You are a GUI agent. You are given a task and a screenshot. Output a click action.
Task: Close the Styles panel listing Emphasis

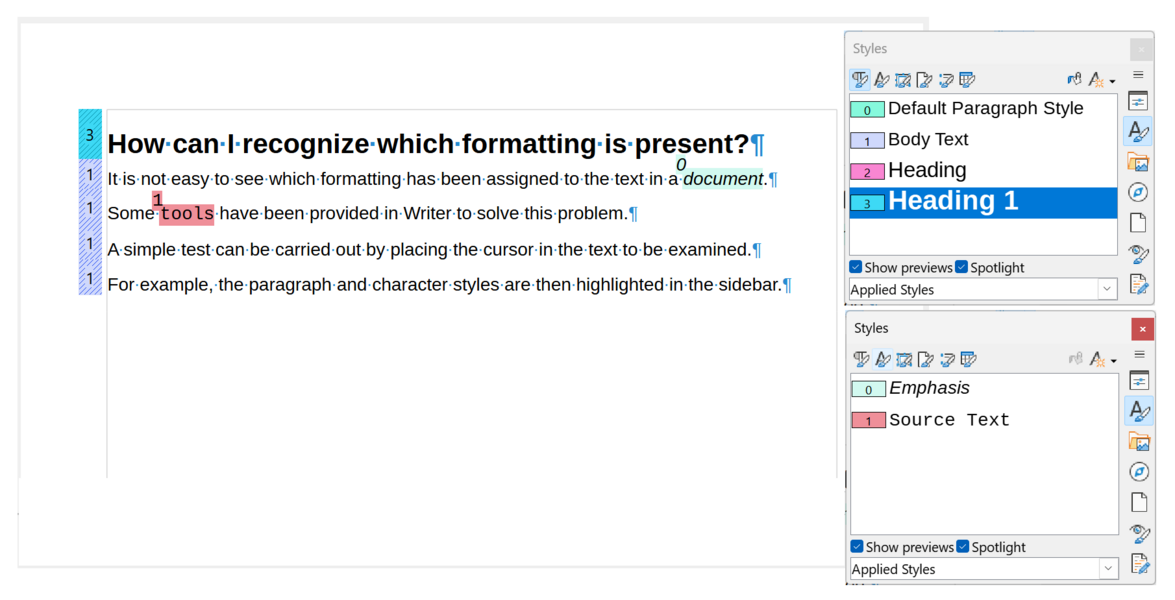click(x=1142, y=329)
